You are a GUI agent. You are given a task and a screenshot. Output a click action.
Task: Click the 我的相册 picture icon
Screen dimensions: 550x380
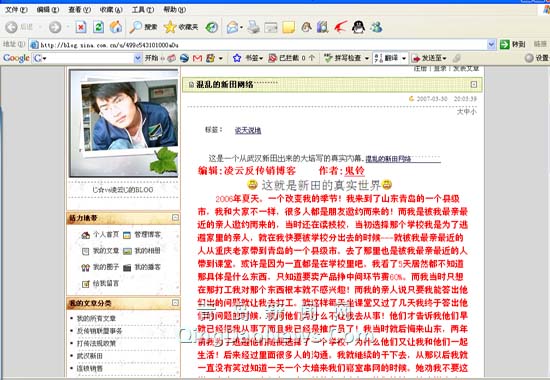pyautogui.click(x=127, y=251)
